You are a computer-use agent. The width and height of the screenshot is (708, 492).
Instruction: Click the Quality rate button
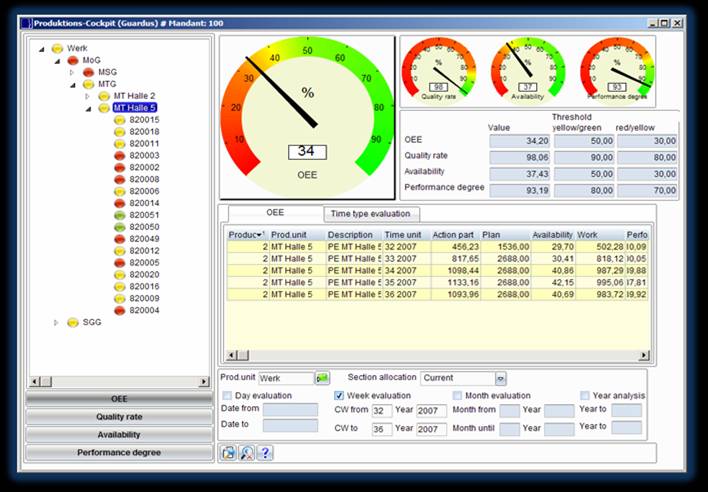click(x=119, y=417)
